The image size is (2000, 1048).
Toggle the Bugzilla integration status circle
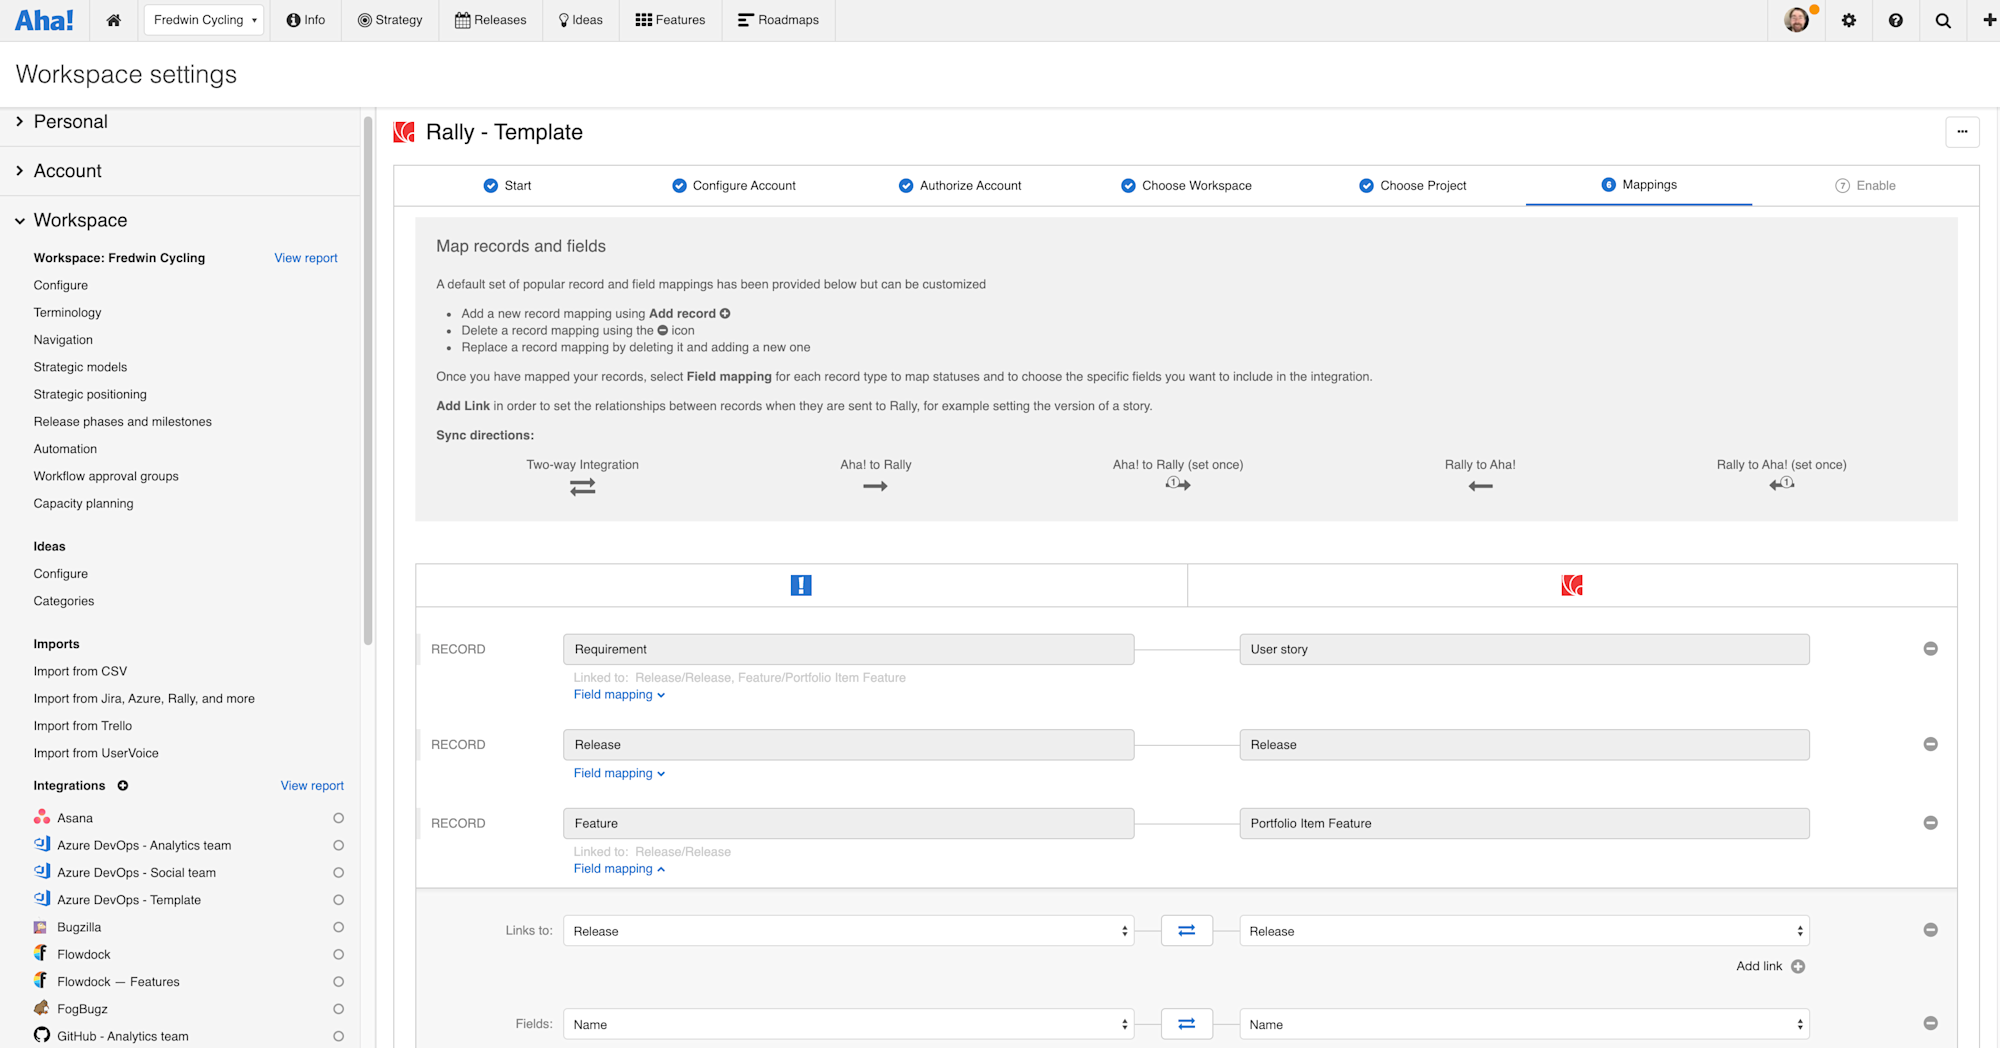pos(338,926)
